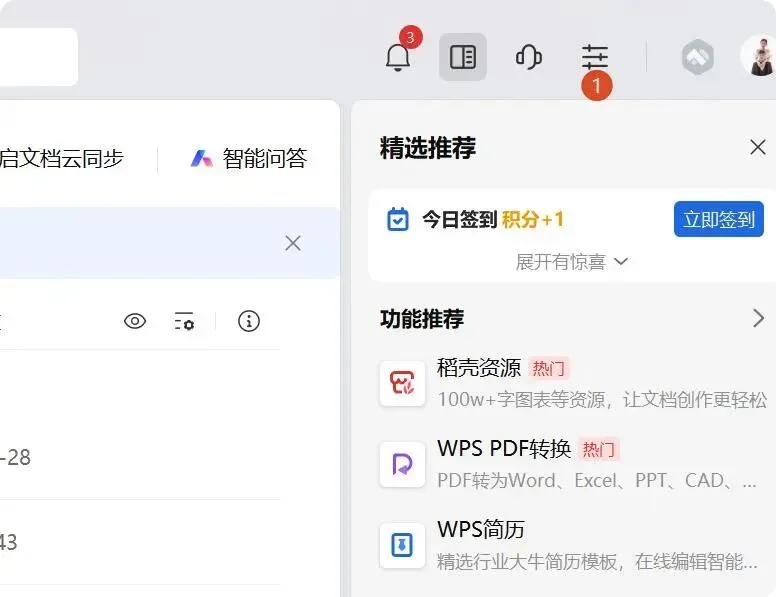Open the info circle icon

pyautogui.click(x=249, y=321)
